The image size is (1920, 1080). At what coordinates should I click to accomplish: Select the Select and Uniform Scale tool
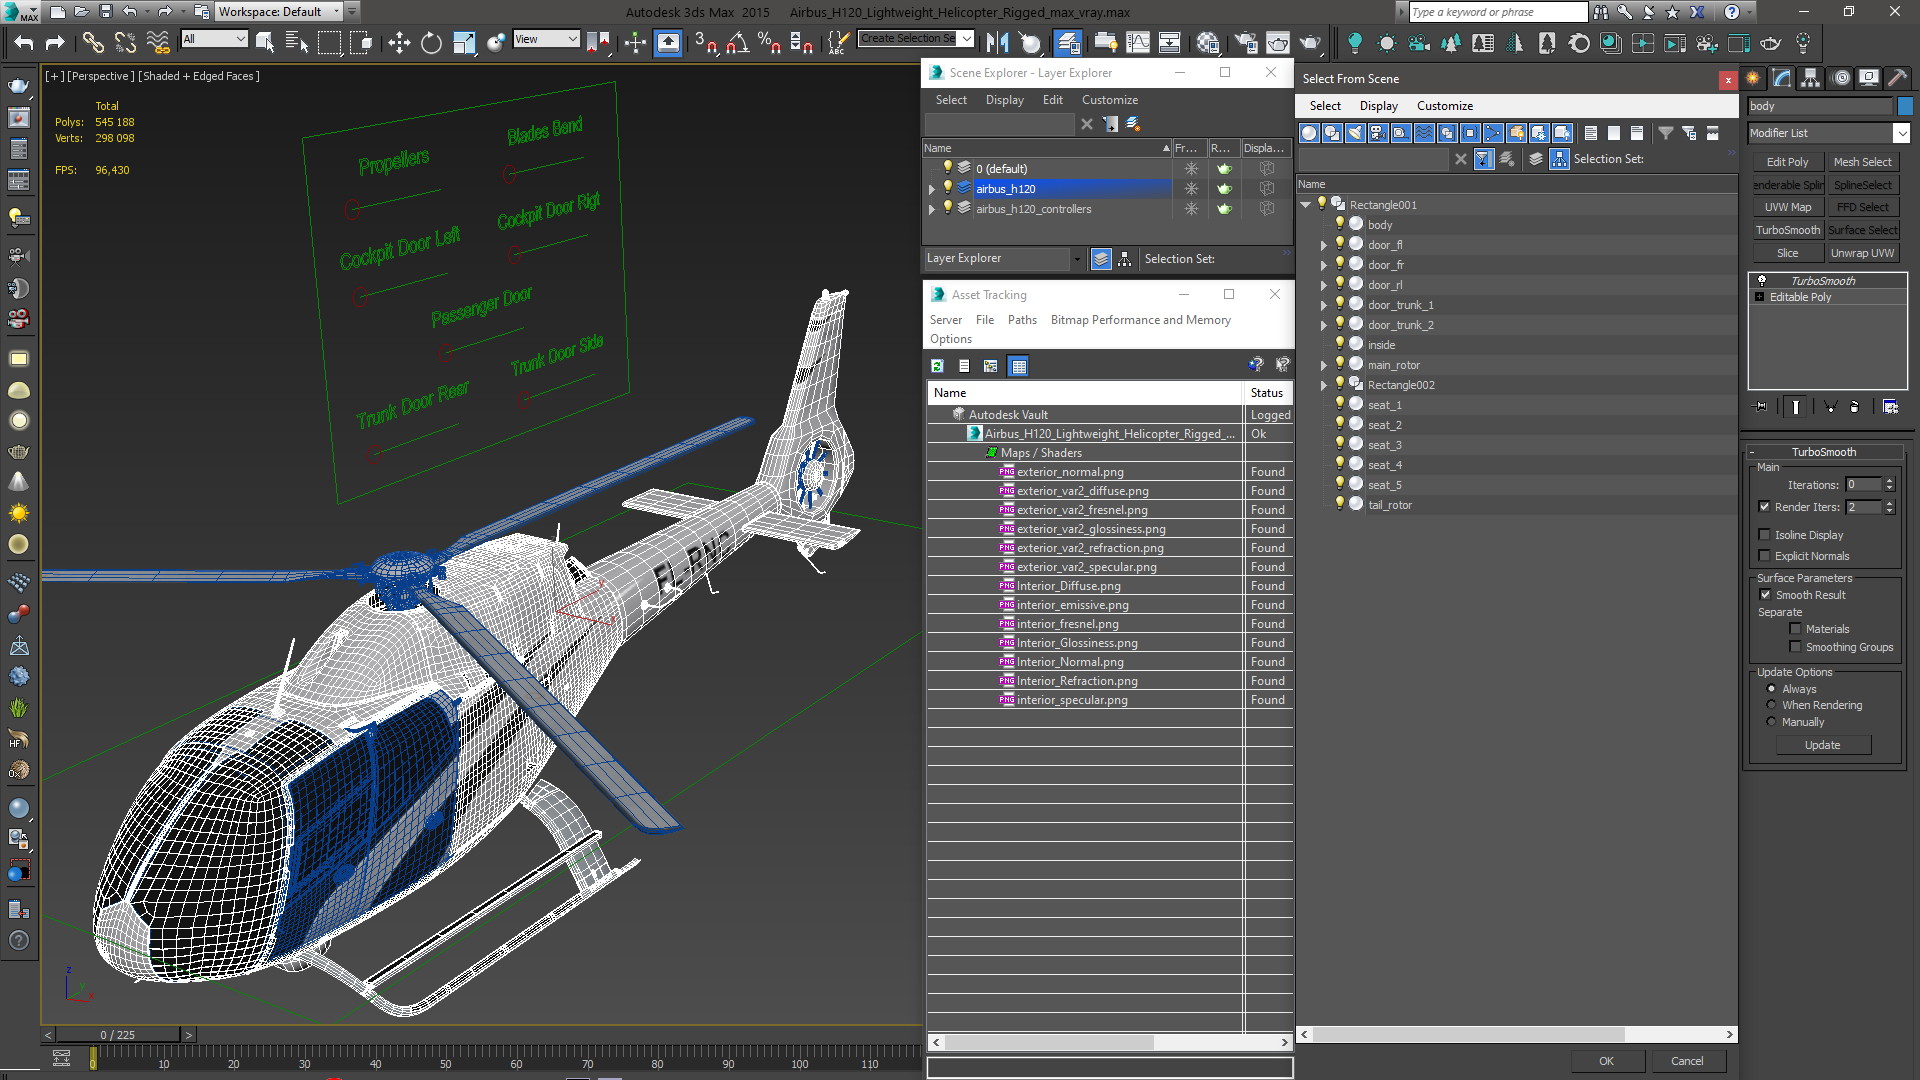click(463, 42)
